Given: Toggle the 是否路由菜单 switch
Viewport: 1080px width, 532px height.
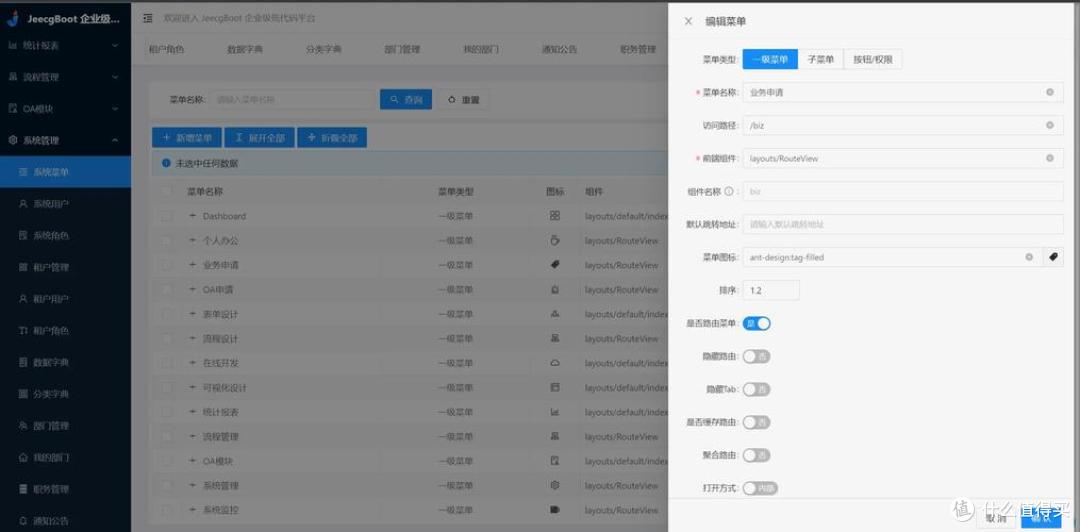Looking at the screenshot, I should click(756, 323).
